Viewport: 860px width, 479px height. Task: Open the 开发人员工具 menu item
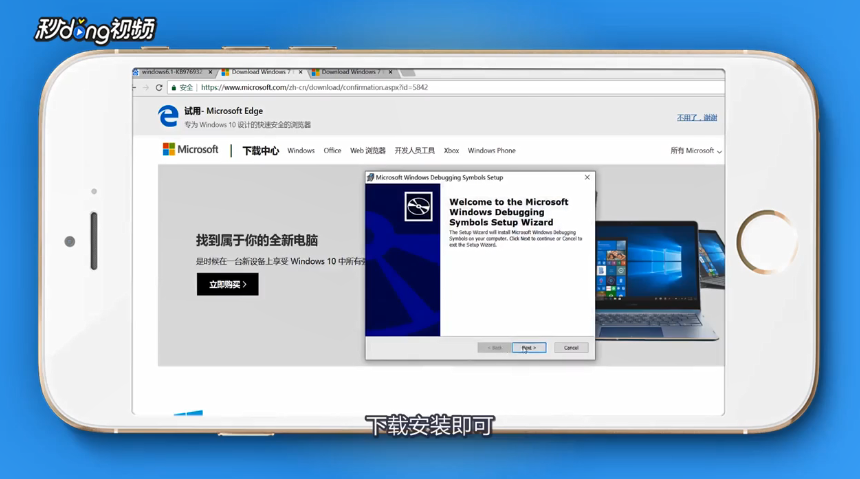415,150
